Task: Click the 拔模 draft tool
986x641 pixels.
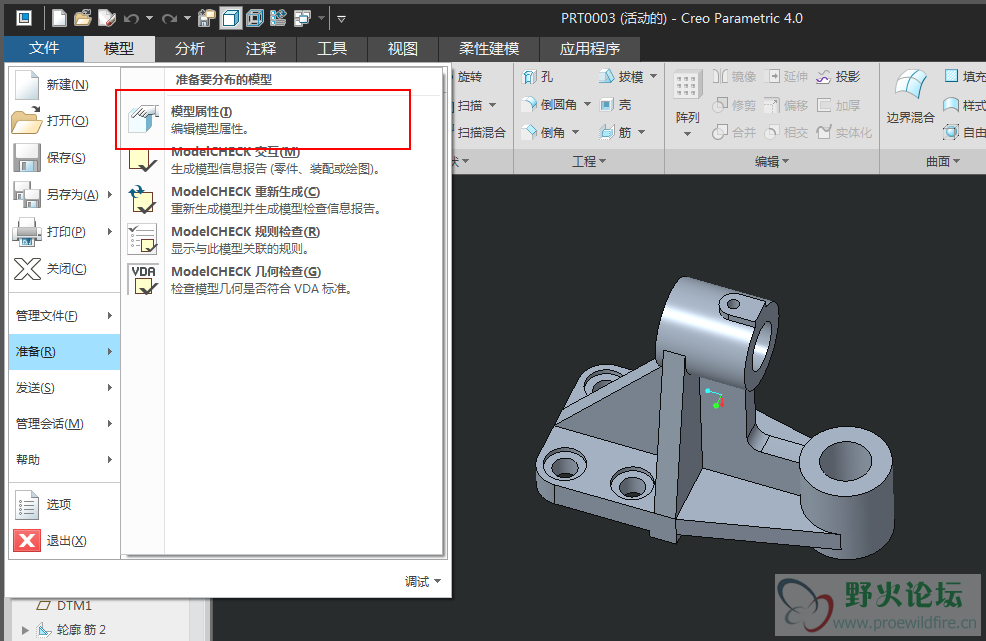Action: [621, 77]
